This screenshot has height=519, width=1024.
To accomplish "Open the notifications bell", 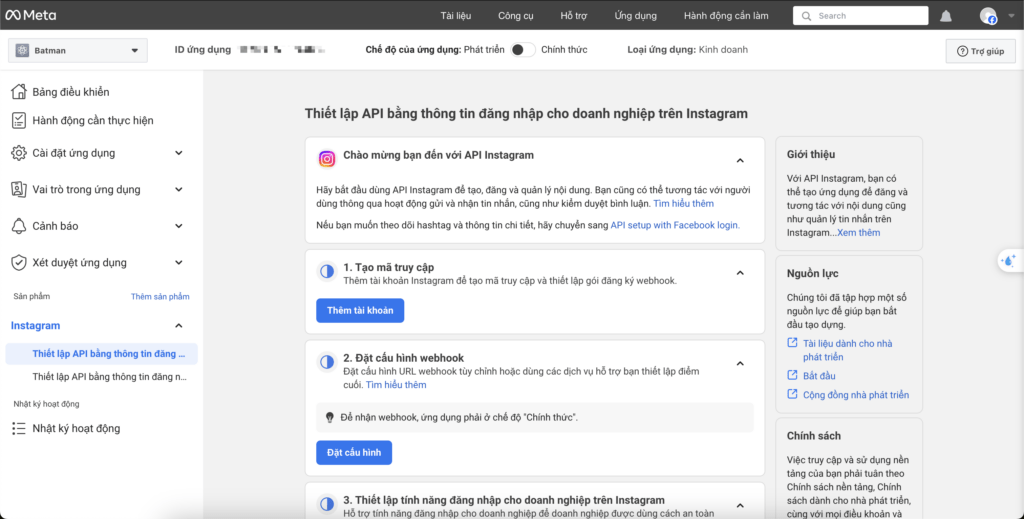I will (x=946, y=16).
